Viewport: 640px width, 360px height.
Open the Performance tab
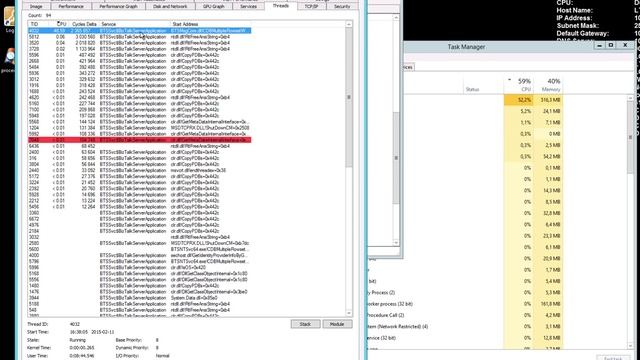71,7
